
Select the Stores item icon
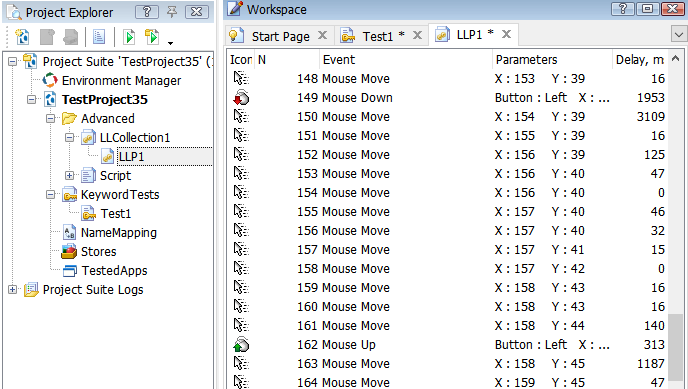tap(69, 251)
